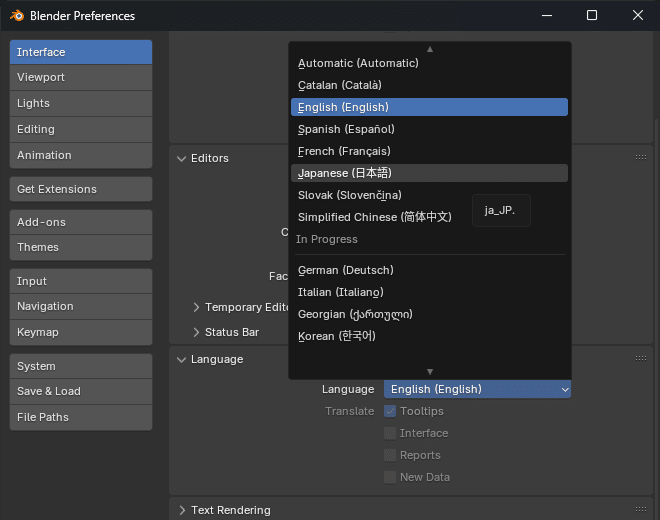Select Korean (한국어) language

point(429,336)
